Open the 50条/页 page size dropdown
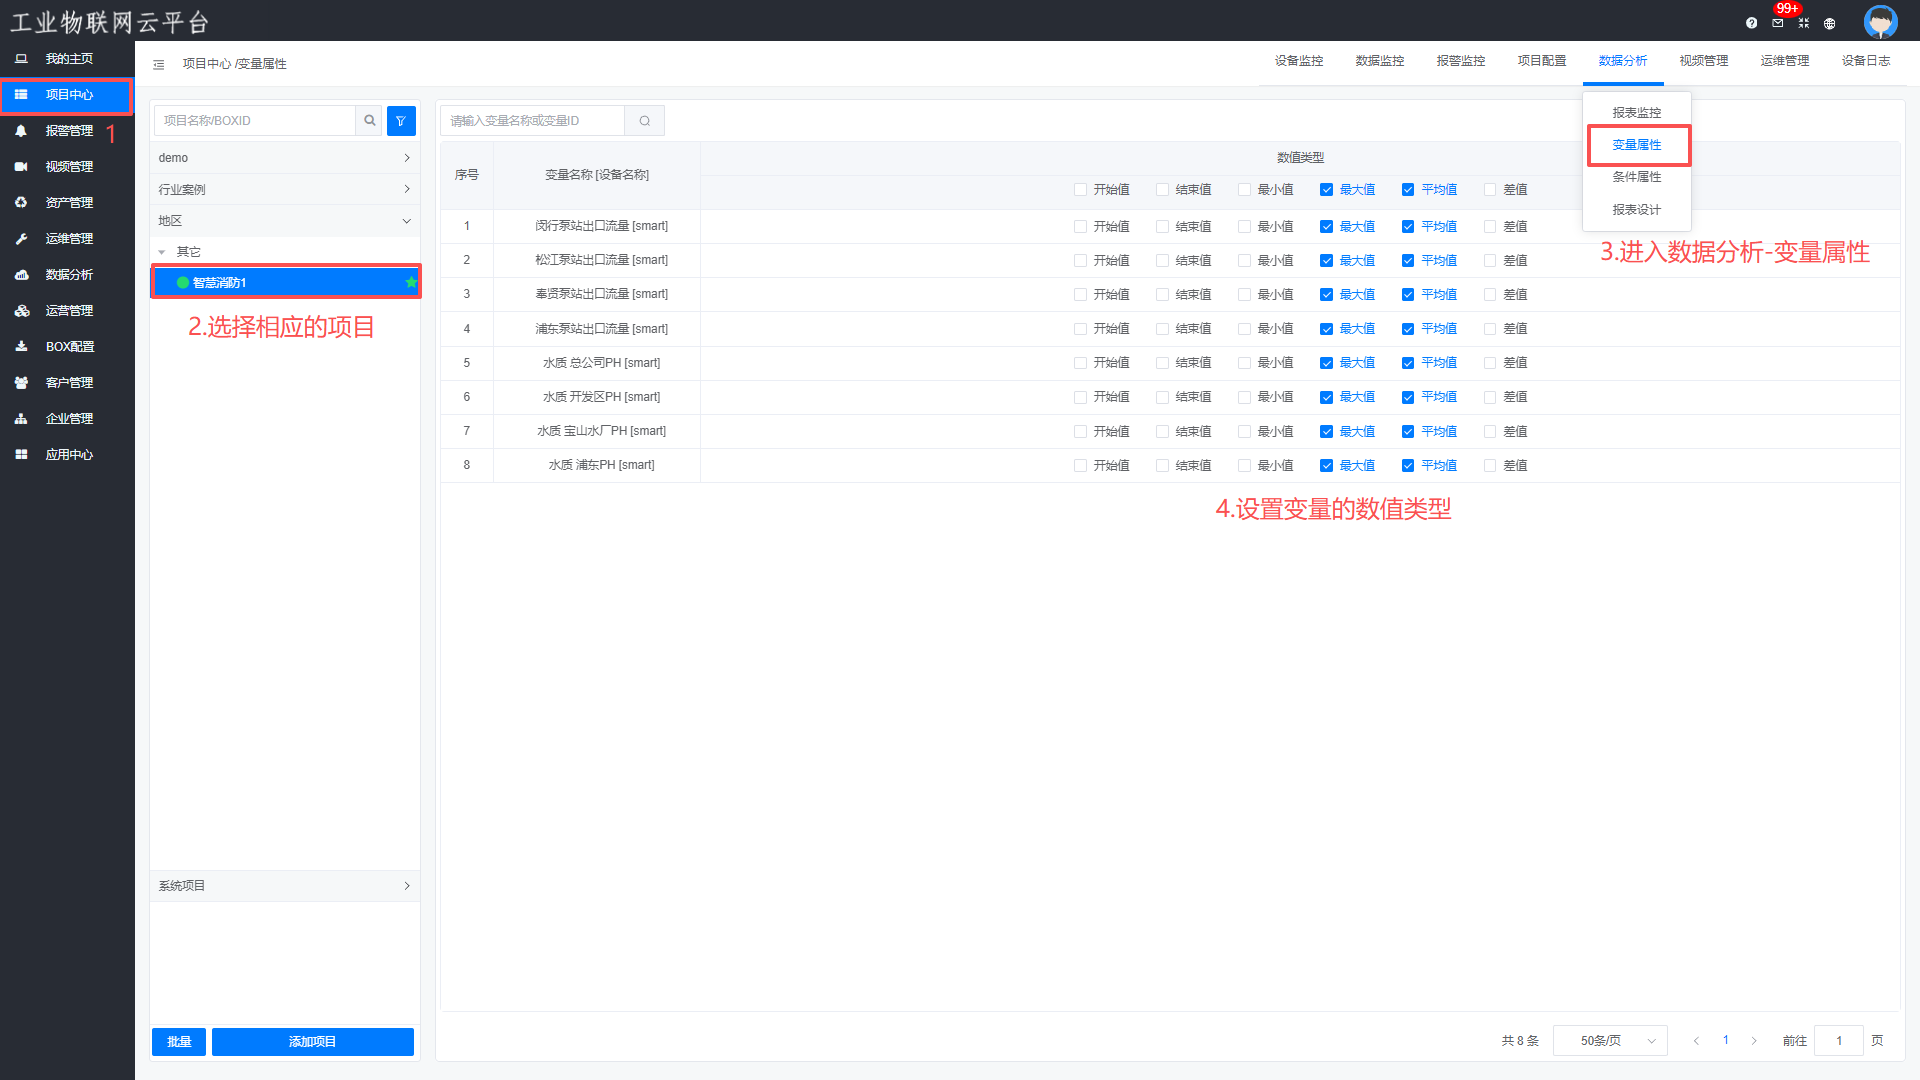 tap(1610, 1041)
